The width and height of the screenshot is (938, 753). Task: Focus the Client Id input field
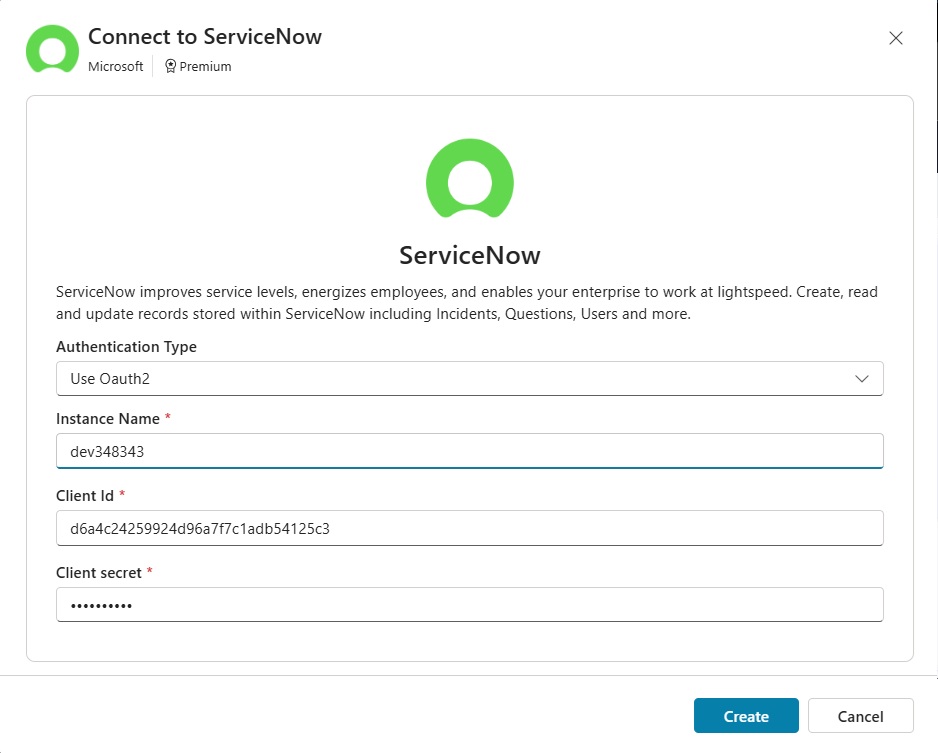click(470, 528)
